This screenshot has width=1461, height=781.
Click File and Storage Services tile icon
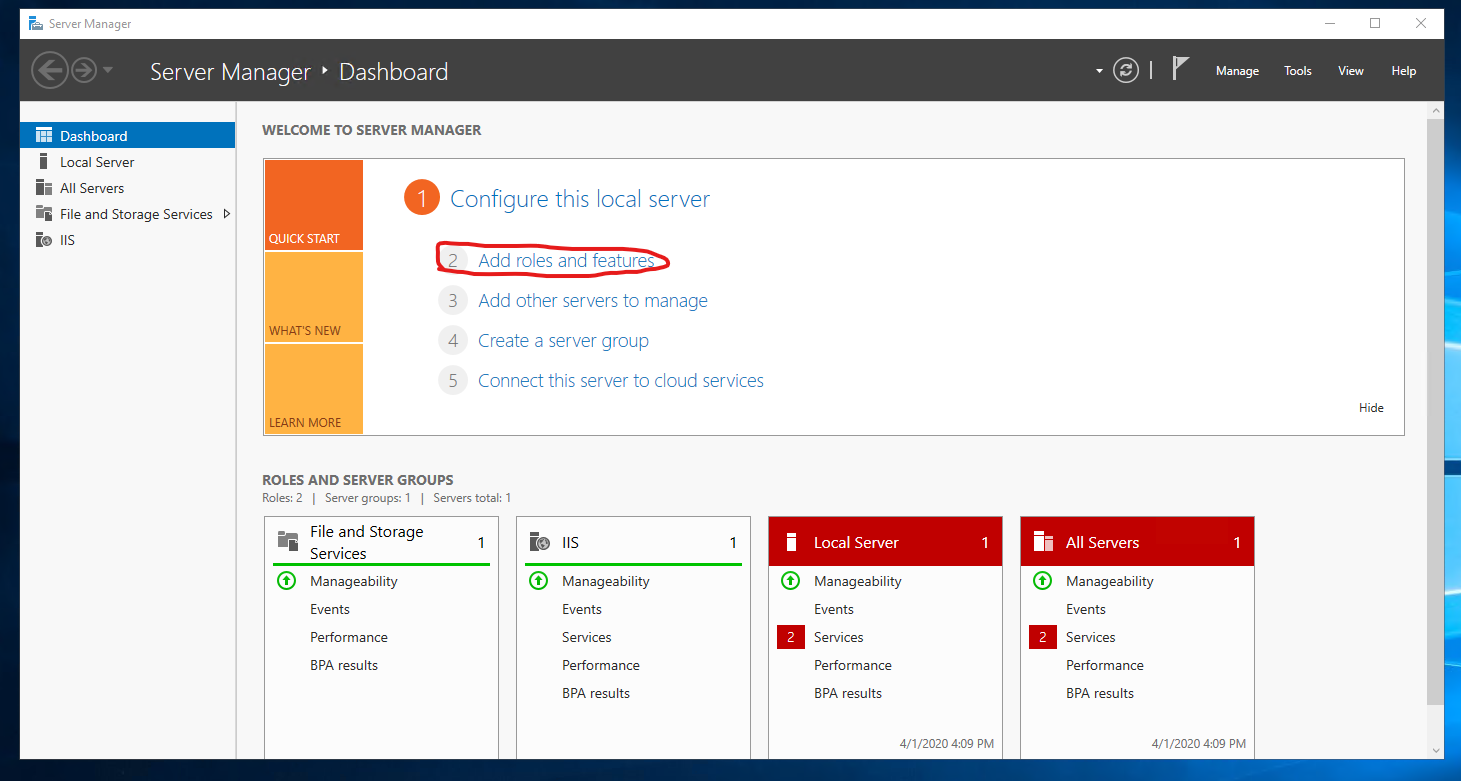coord(287,541)
